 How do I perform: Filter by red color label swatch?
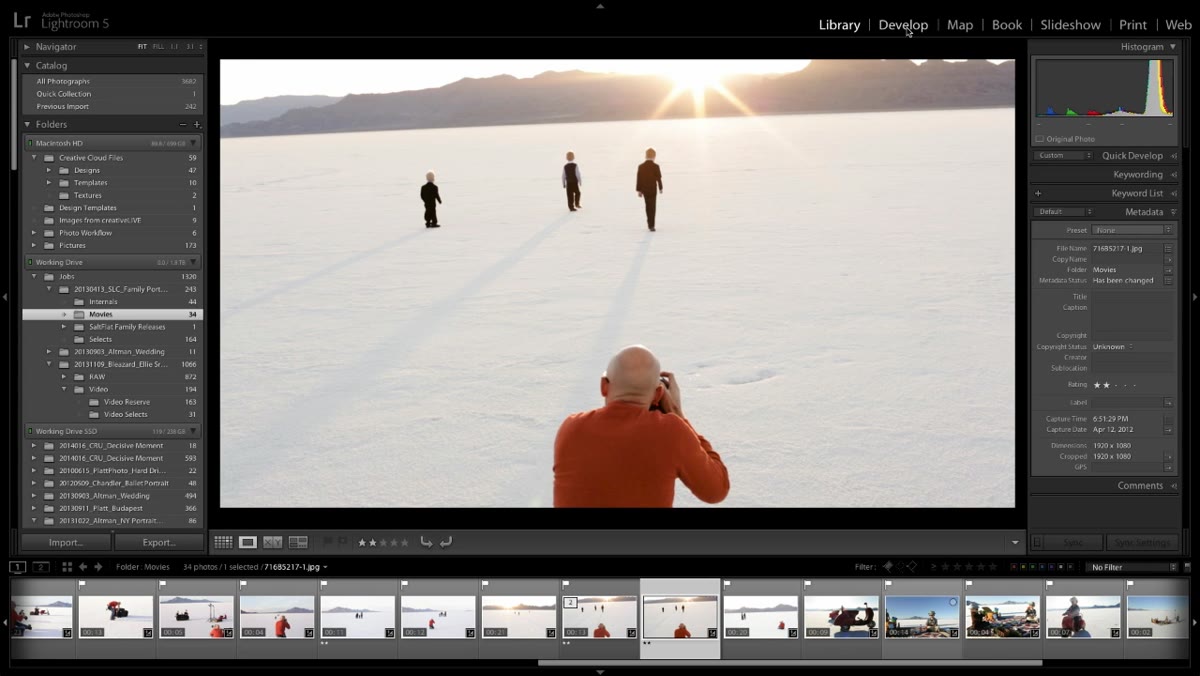click(1013, 567)
